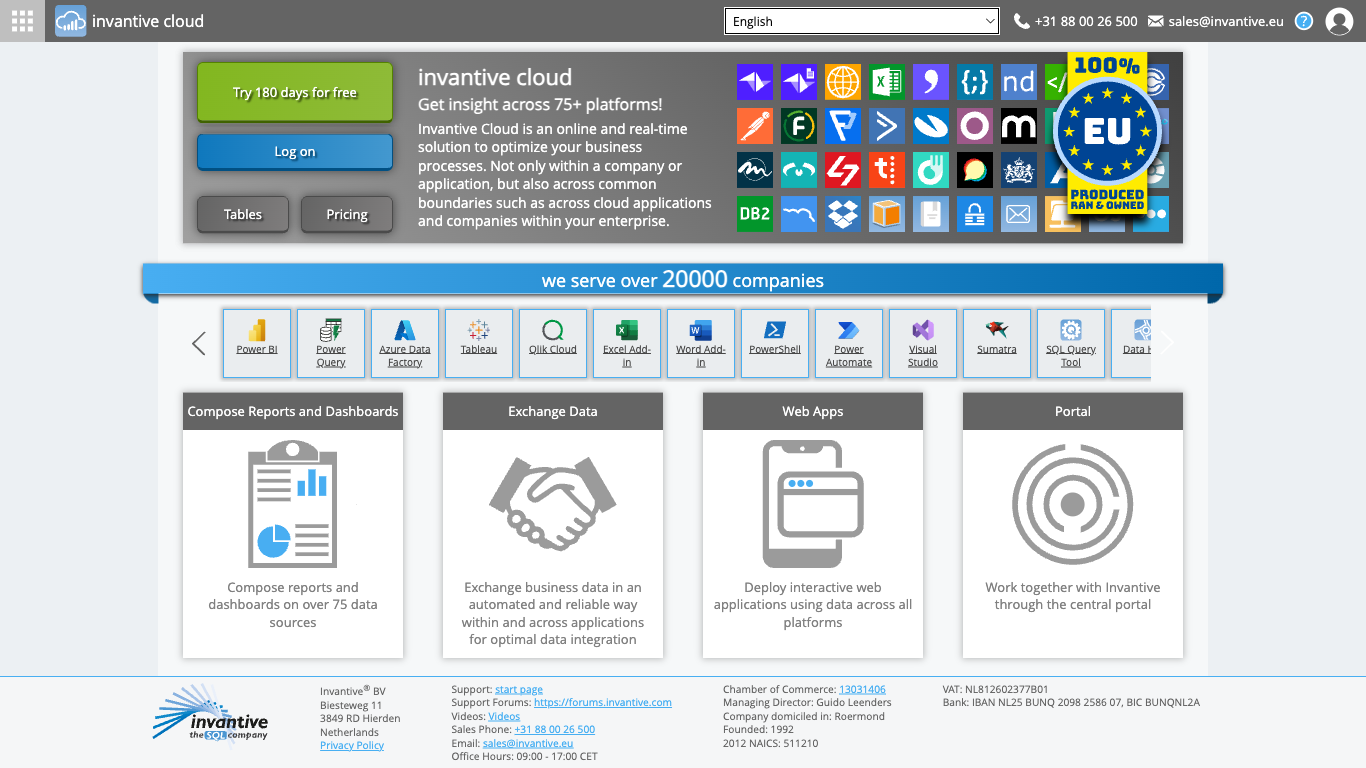
Task: Click Try 180 days for free
Action: [x=295, y=92]
